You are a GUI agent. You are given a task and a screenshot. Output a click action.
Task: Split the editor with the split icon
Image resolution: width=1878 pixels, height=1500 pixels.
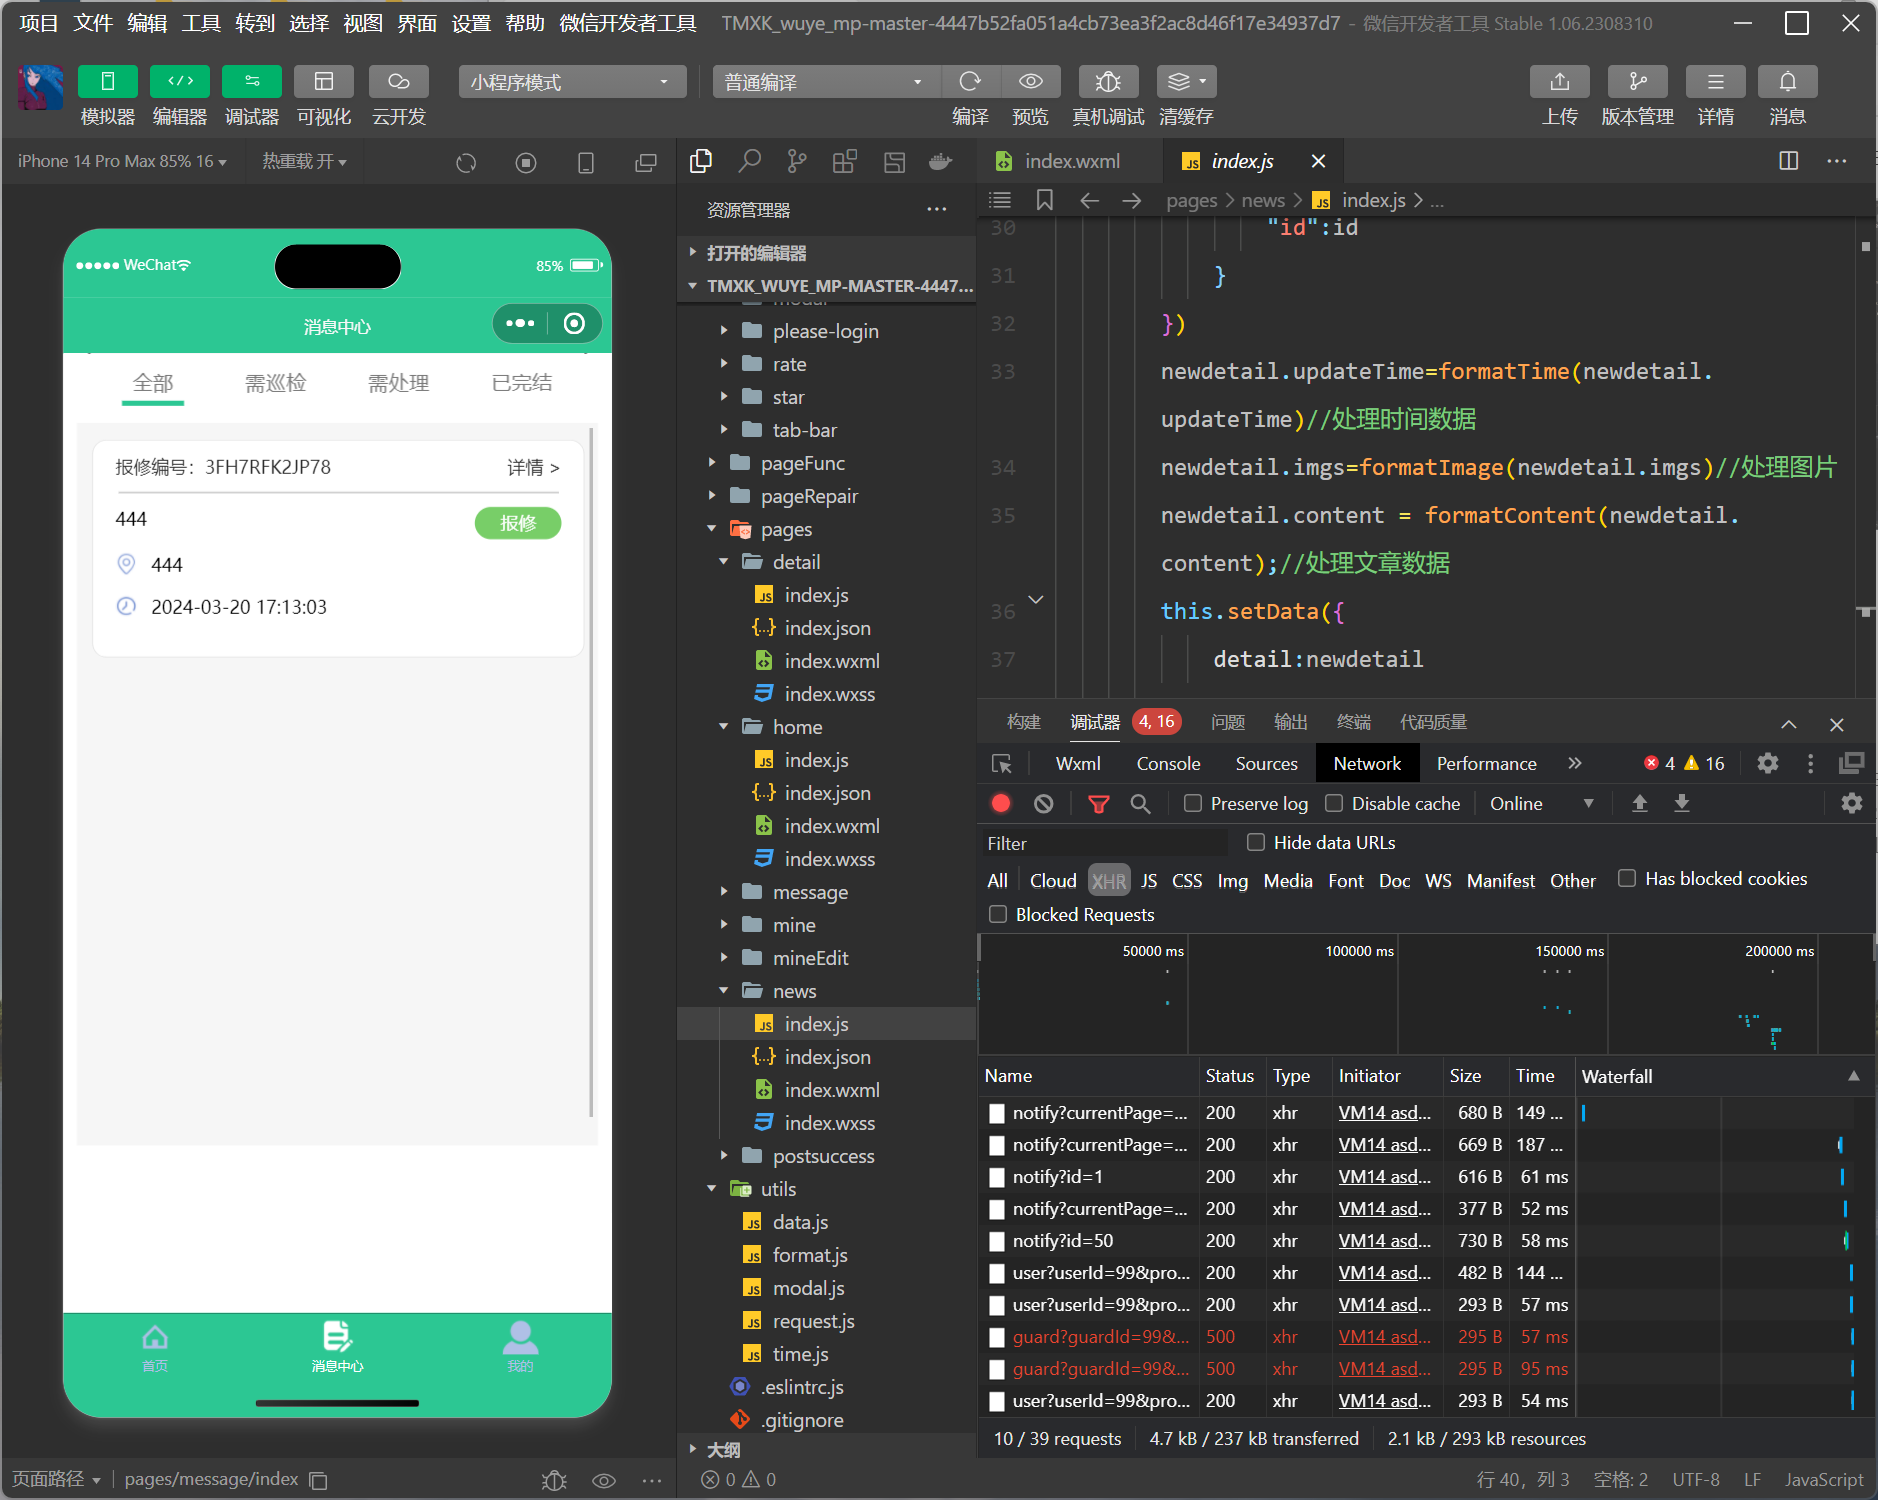pyautogui.click(x=1789, y=161)
